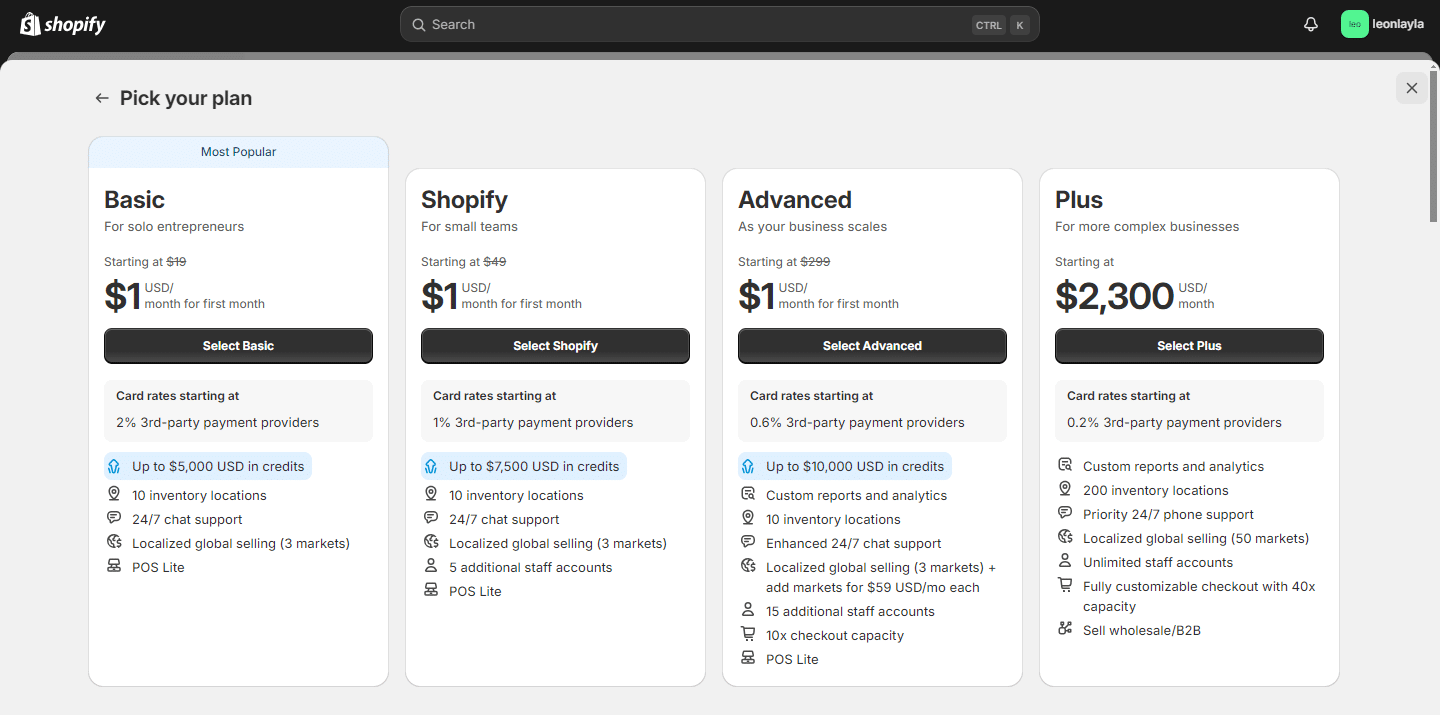Select the Shopify plan
The image size is (1440, 715).
(555, 345)
